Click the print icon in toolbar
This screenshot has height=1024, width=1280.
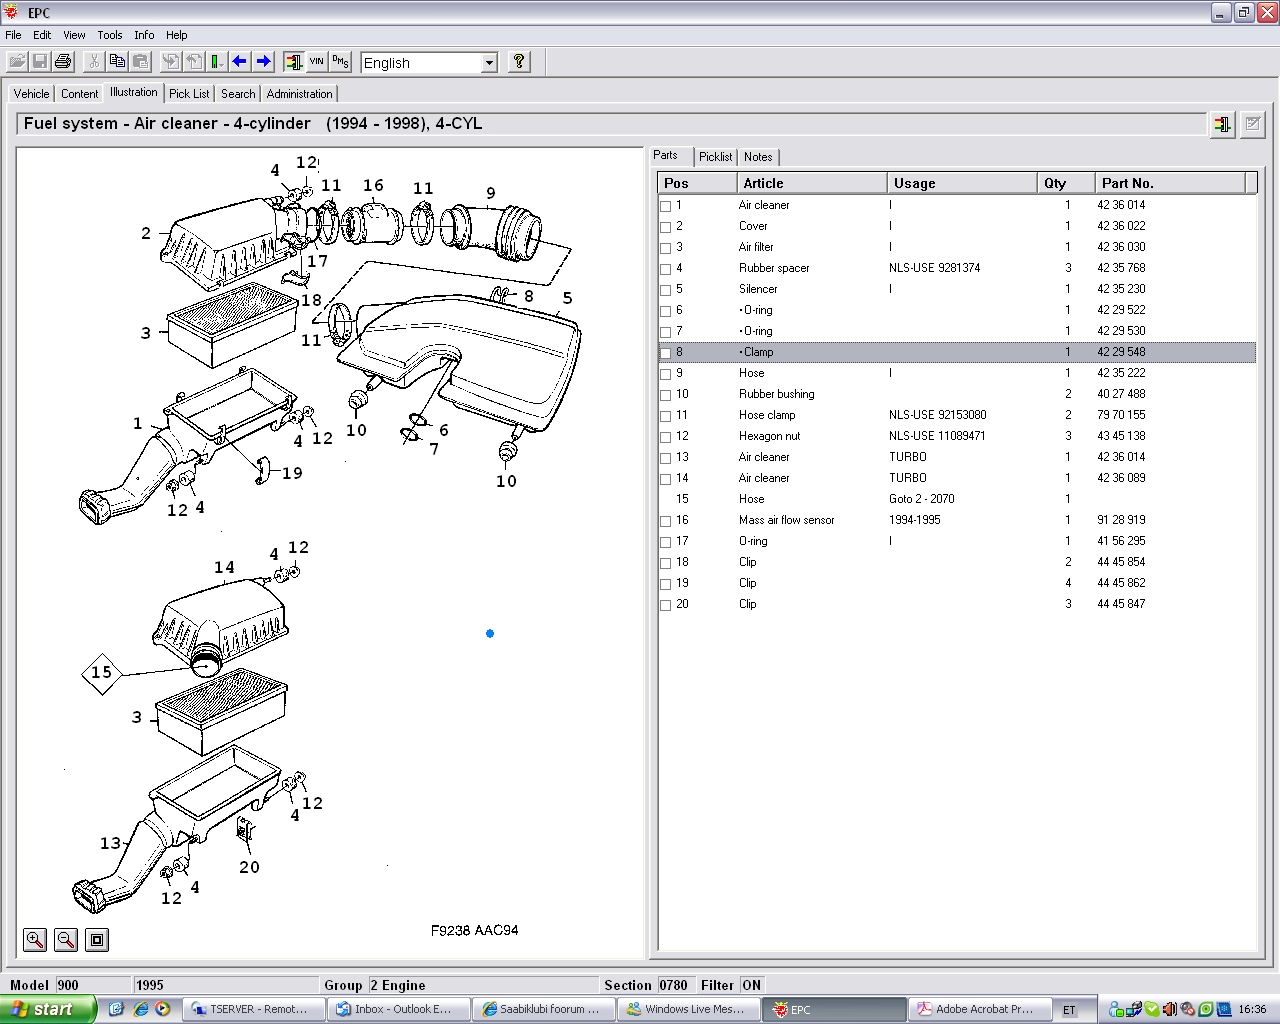pos(63,62)
